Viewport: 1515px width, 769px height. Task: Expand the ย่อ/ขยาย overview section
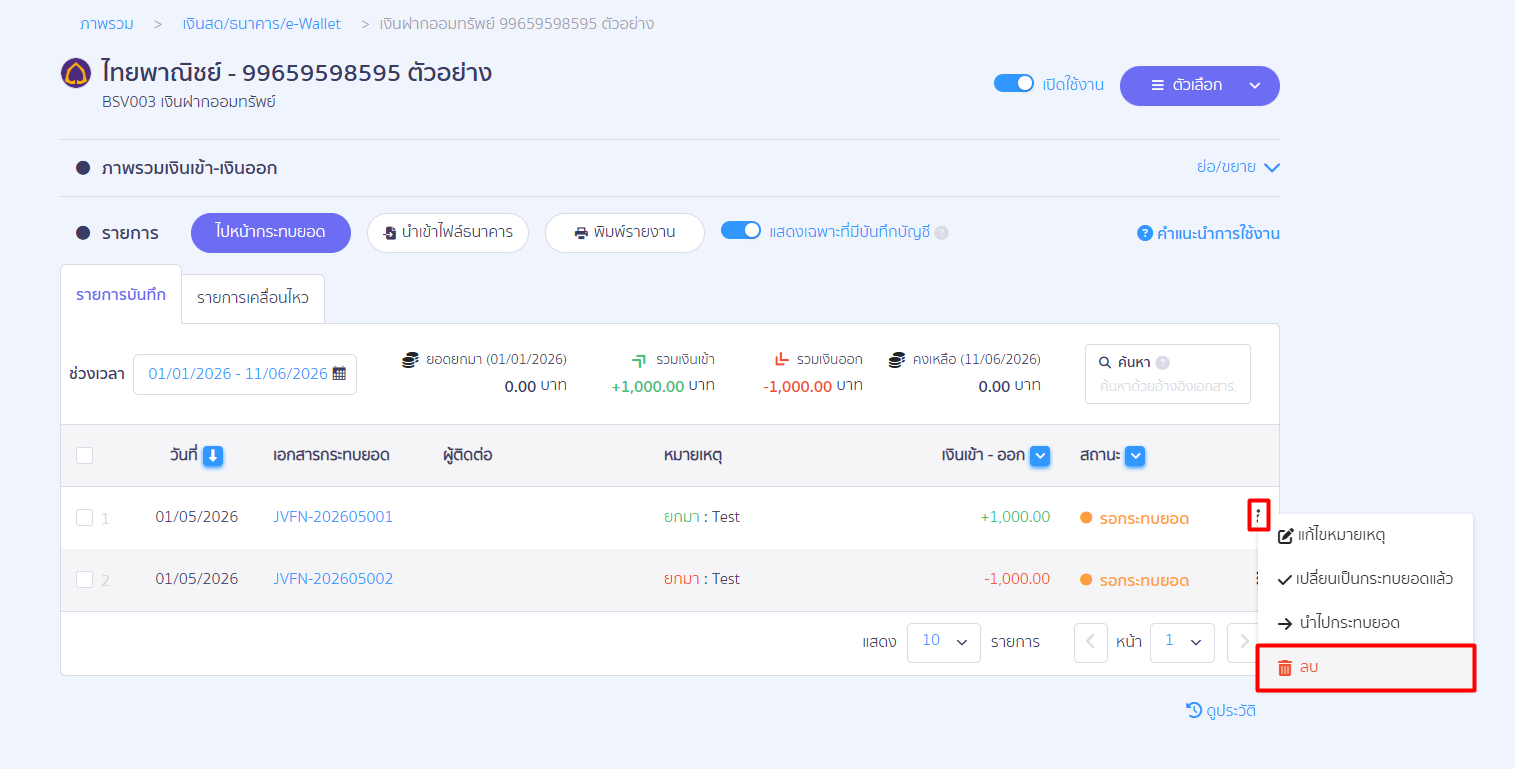click(x=1238, y=167)
